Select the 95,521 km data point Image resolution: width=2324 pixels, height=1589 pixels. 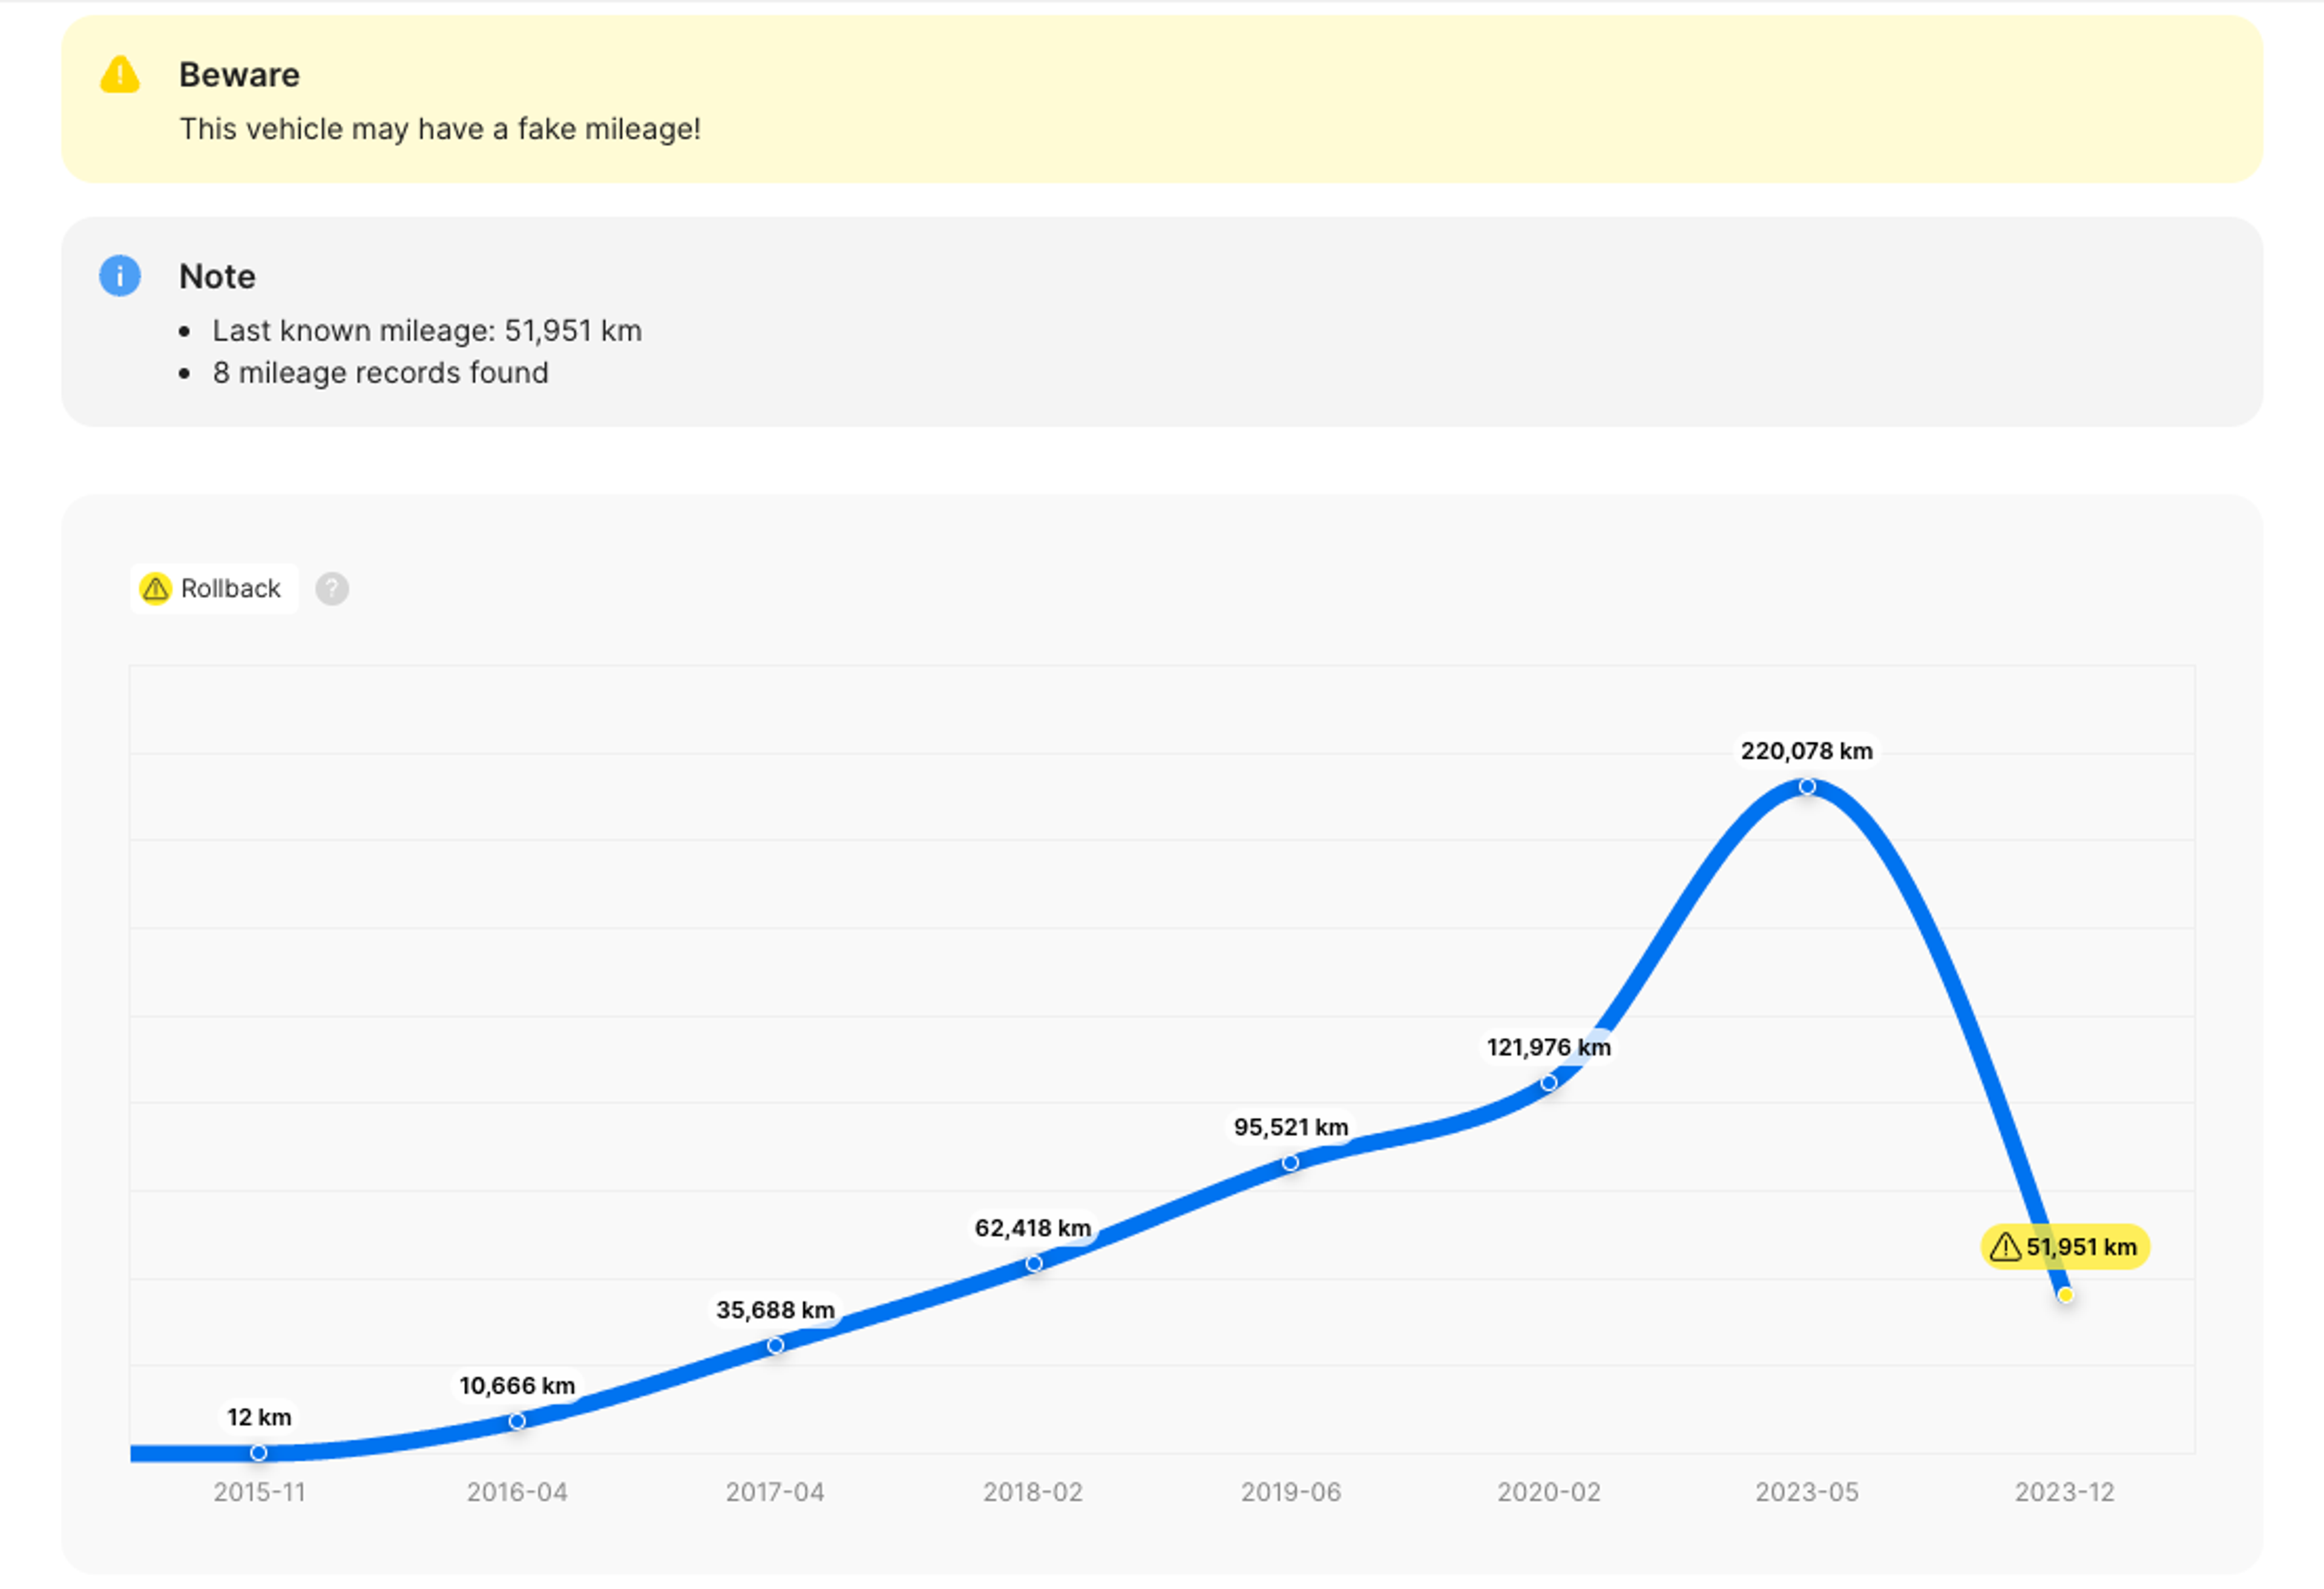coord(1291,1163)
